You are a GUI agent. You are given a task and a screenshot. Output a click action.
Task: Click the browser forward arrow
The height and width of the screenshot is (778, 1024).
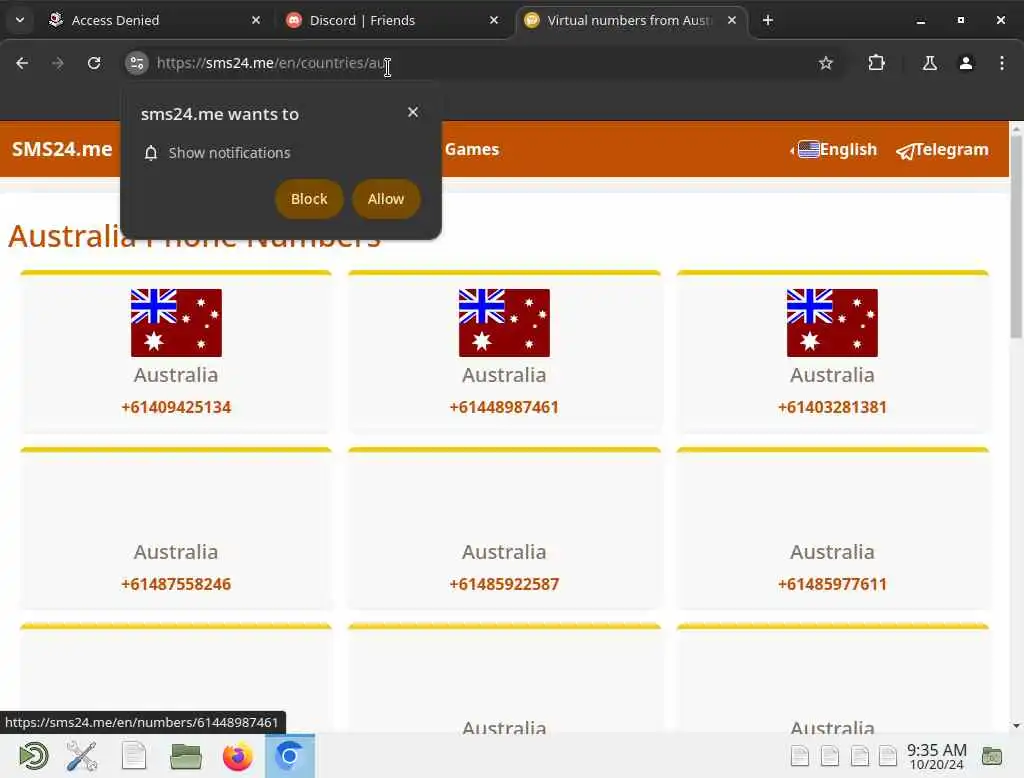57,63
